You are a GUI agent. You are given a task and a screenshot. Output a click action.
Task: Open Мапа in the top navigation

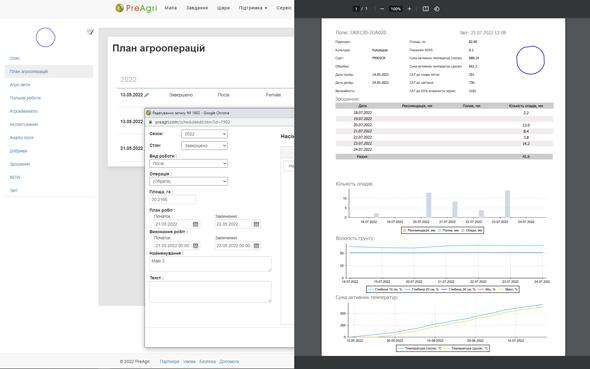[x=170, y=8]
